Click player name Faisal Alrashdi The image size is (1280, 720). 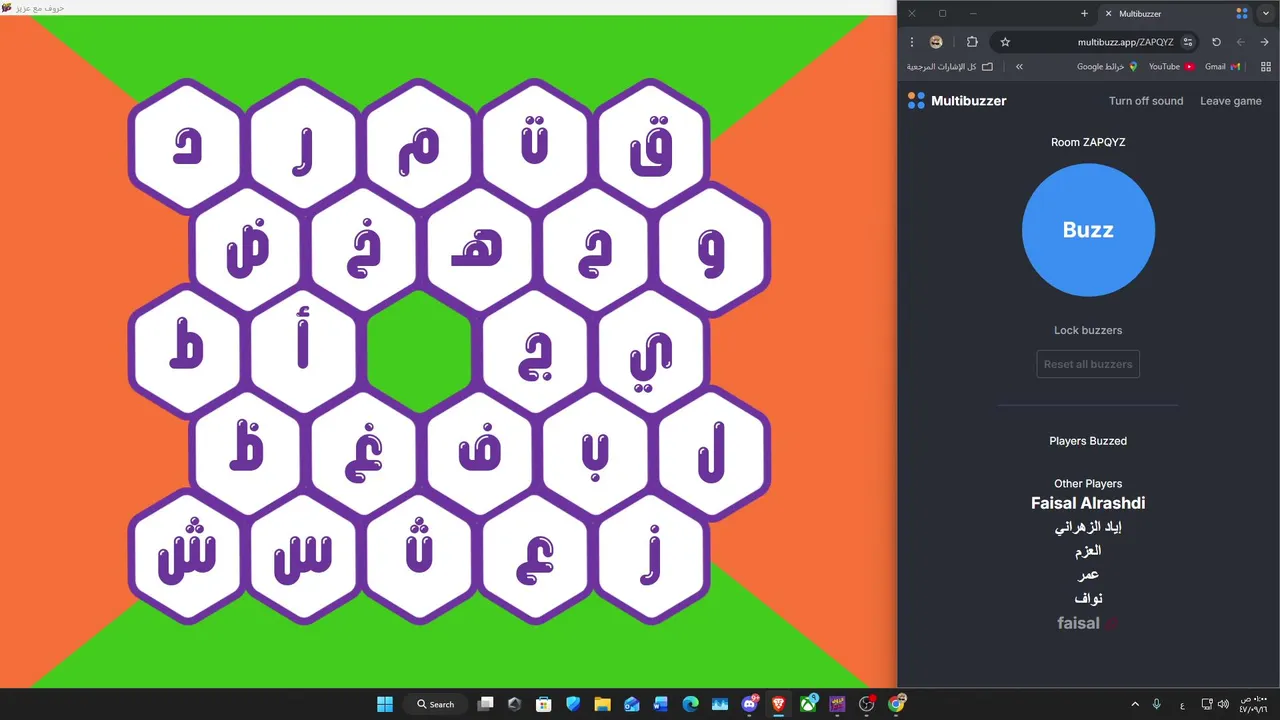click(1088, 503)
